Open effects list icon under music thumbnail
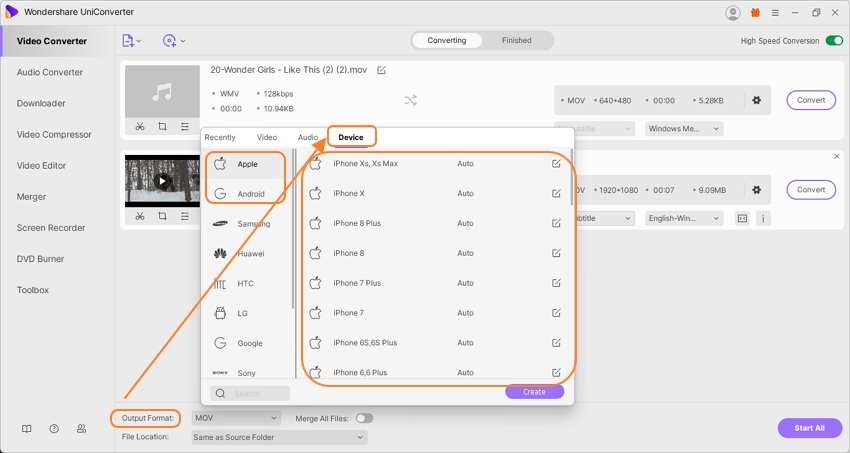Screen dimensions: 850x453 [x=185, y=127]
